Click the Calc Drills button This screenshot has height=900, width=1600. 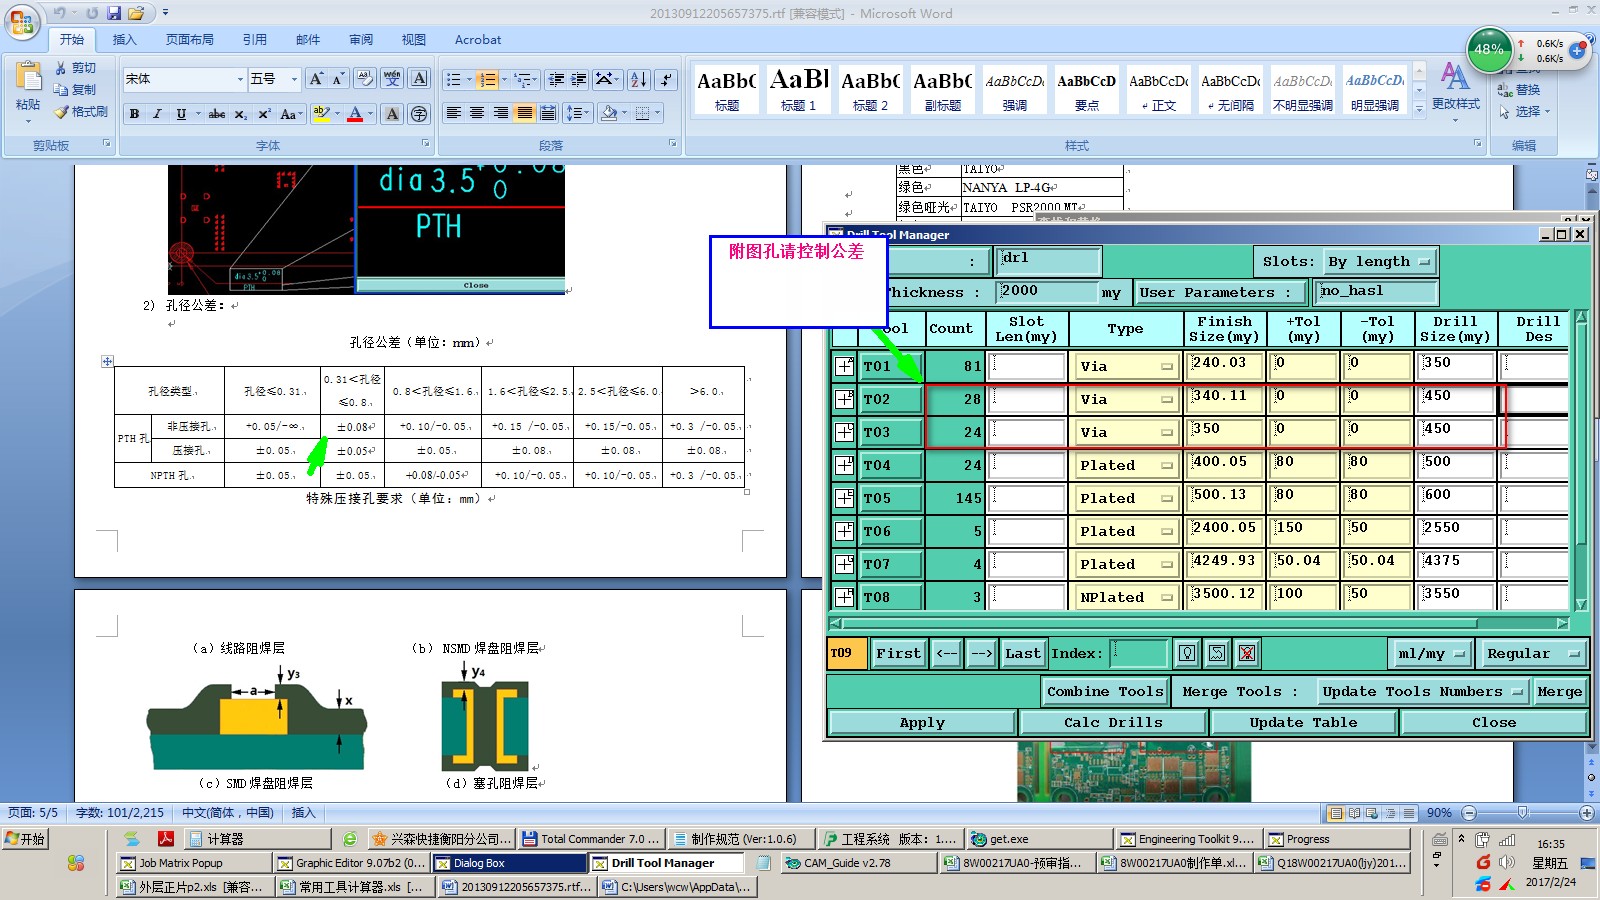pyautogui.click(x=1113, y=722)
